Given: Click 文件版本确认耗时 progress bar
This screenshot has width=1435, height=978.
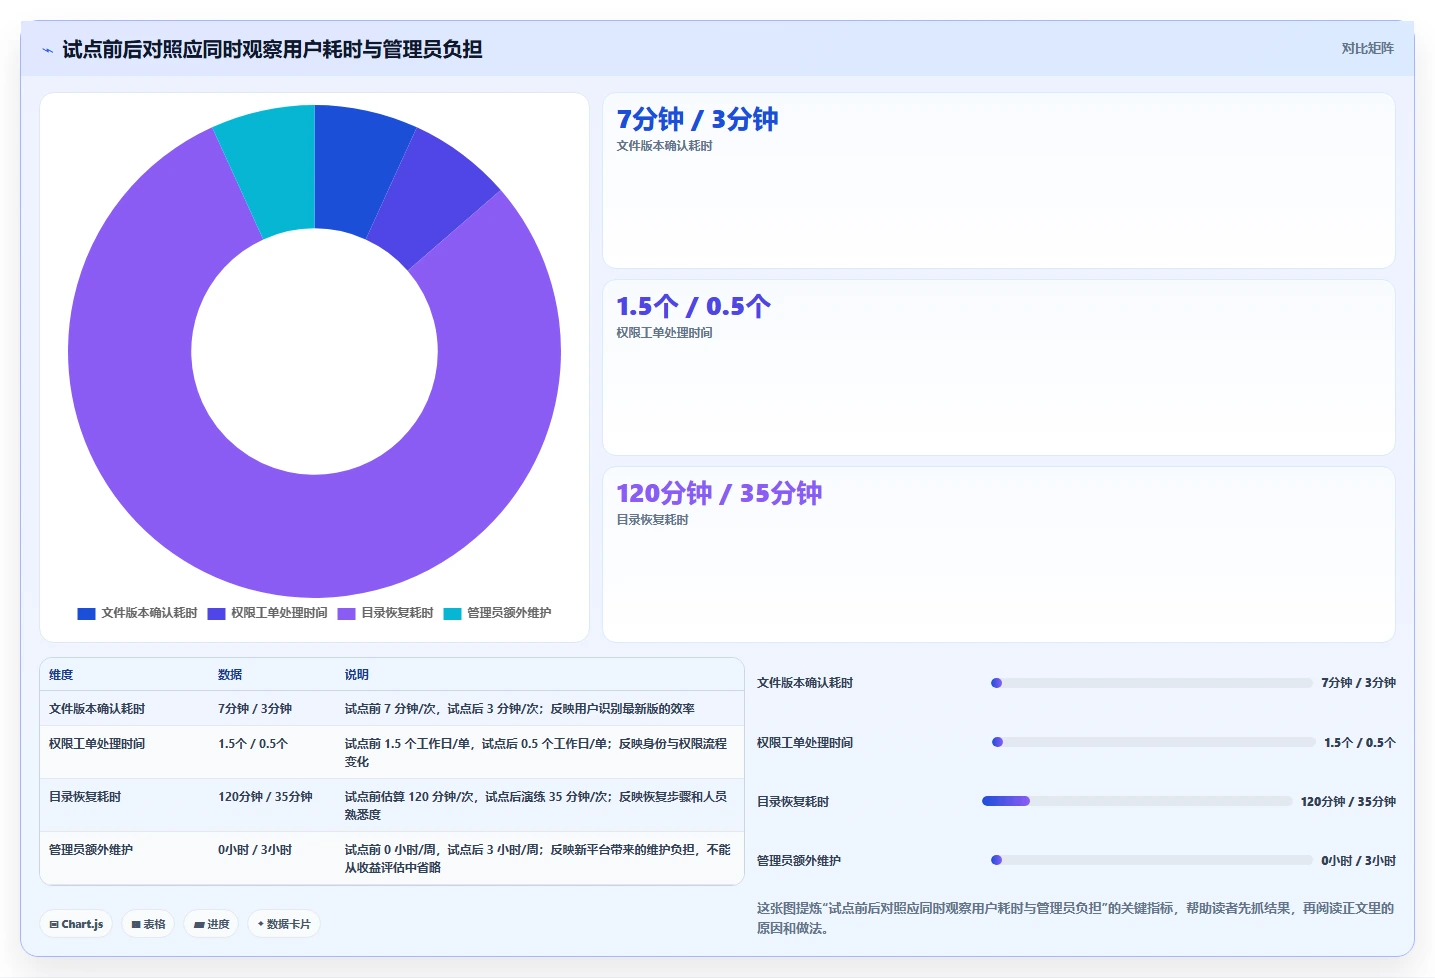Looking at the screenshot, I should click(x=1151, y=683).
